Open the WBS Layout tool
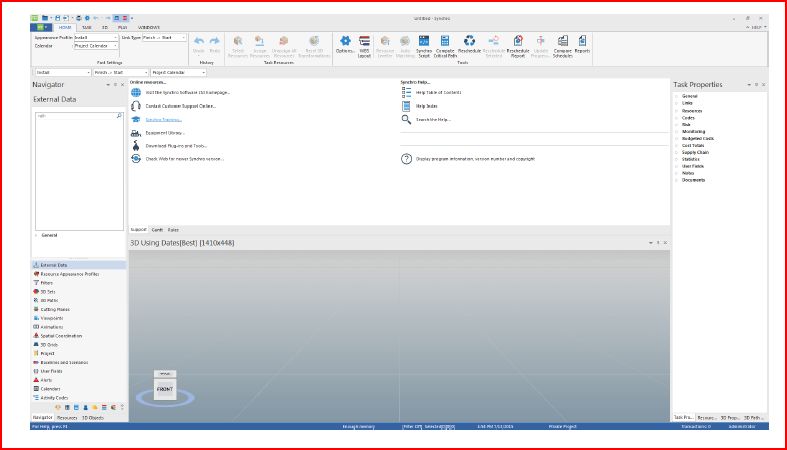The height and width of the screenshot is (450, 787). click(364, 47)
